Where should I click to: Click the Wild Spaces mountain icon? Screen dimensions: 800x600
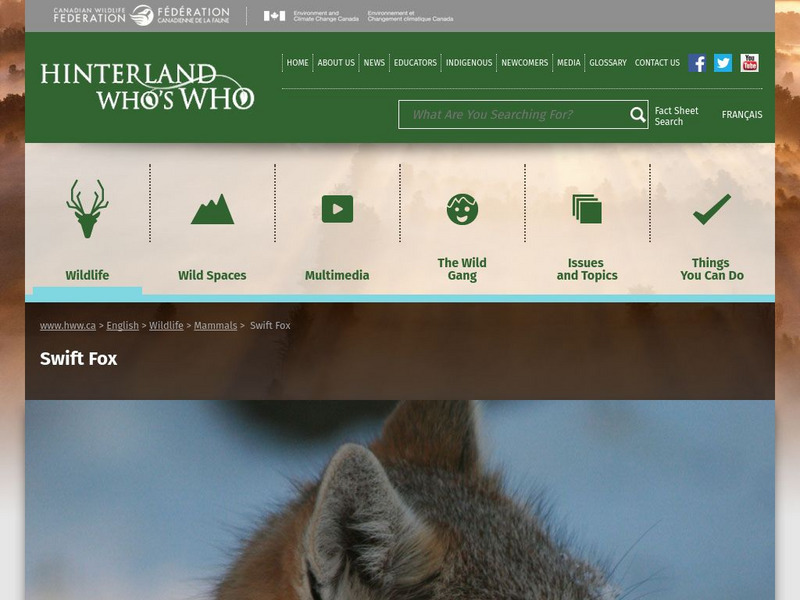212,207
